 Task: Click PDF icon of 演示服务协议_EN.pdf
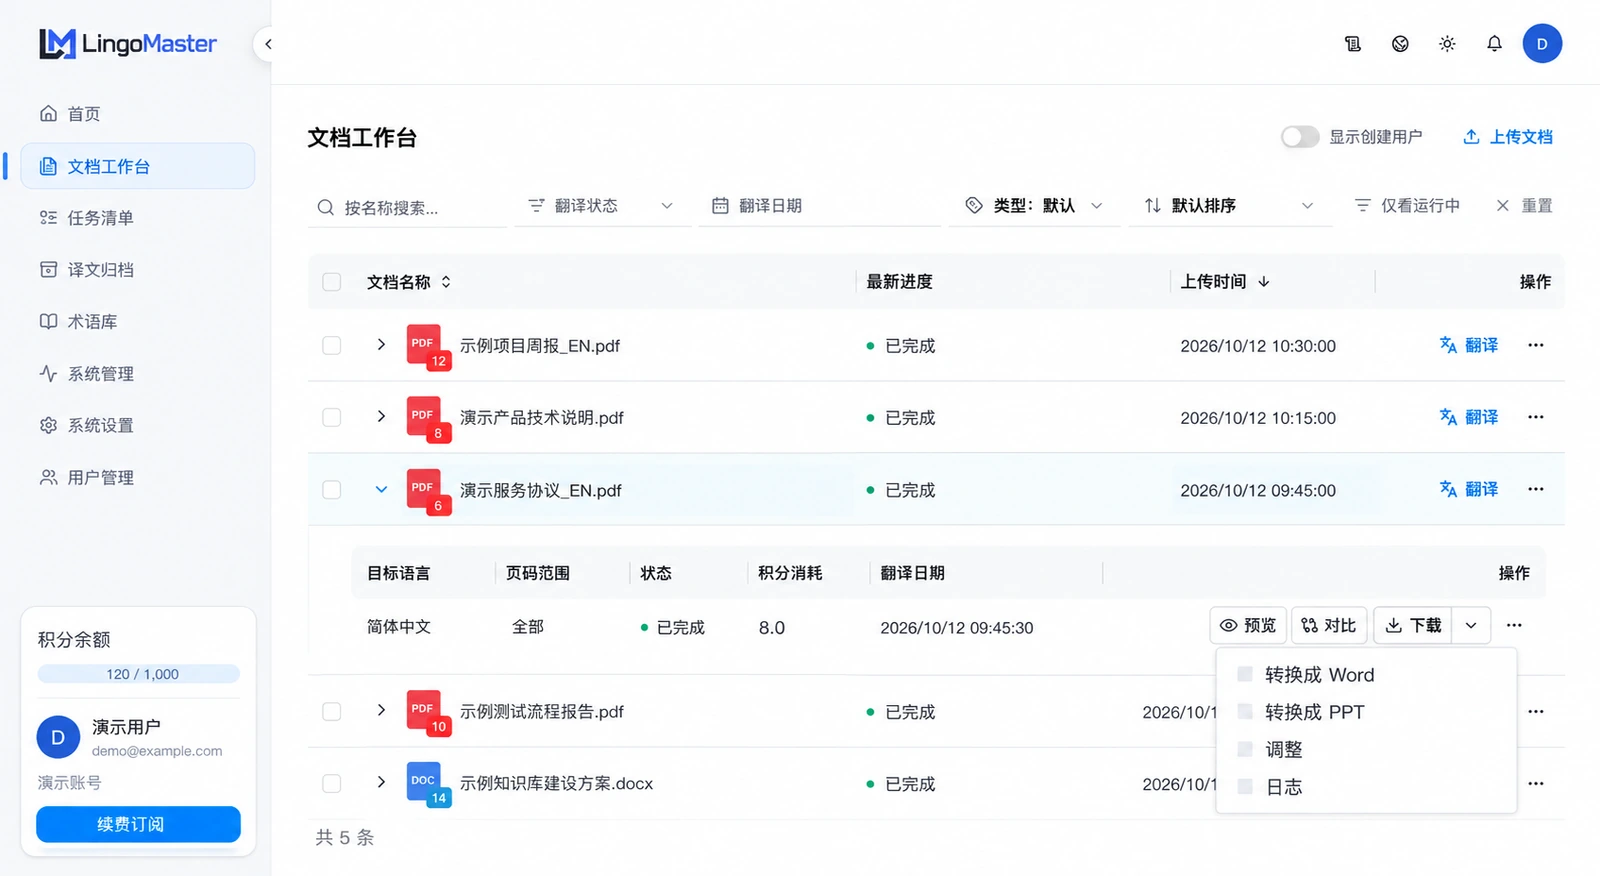(x=428, y=491)
